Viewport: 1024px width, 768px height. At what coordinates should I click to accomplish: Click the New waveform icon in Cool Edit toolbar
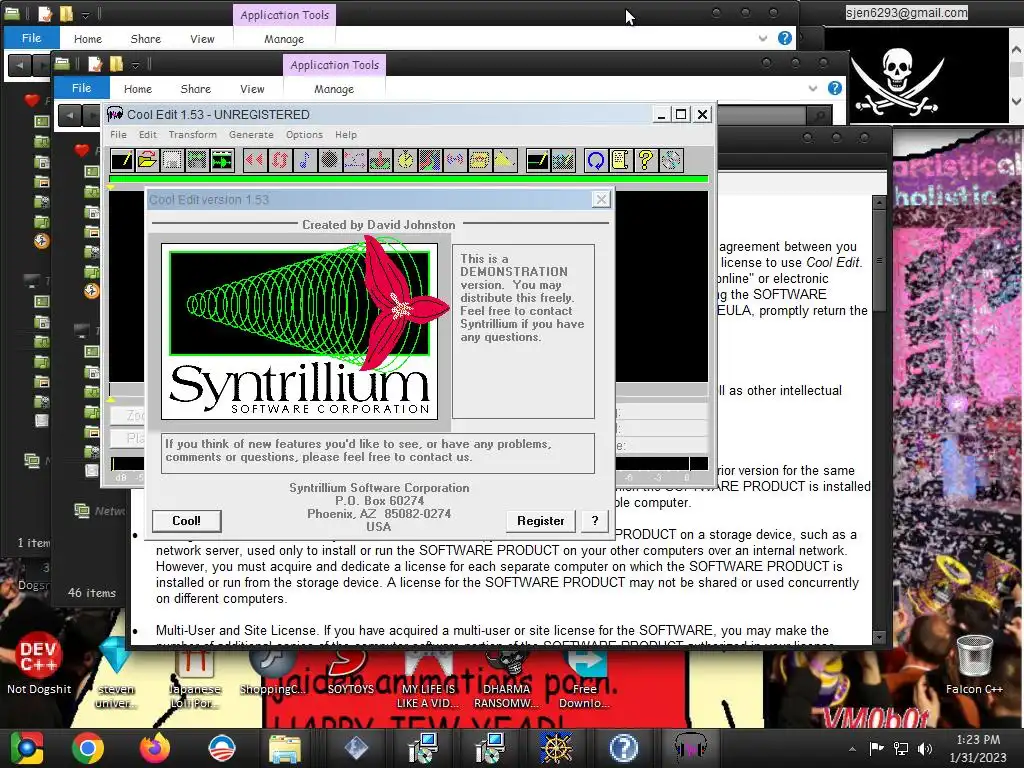pyautogui.click(x=122, y=160)
